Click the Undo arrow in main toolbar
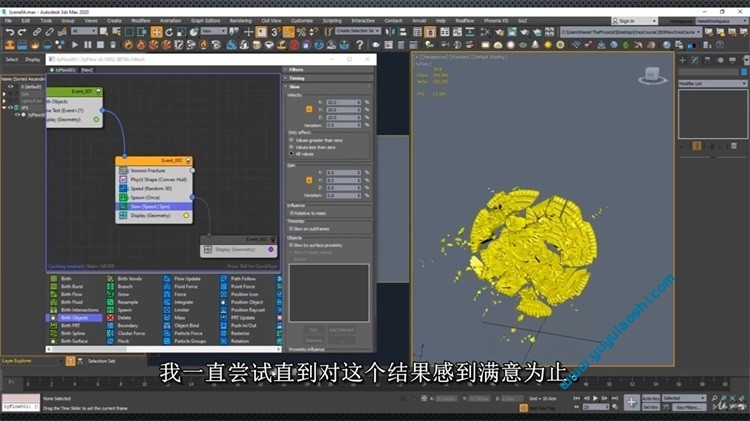 tap(10, 32)
